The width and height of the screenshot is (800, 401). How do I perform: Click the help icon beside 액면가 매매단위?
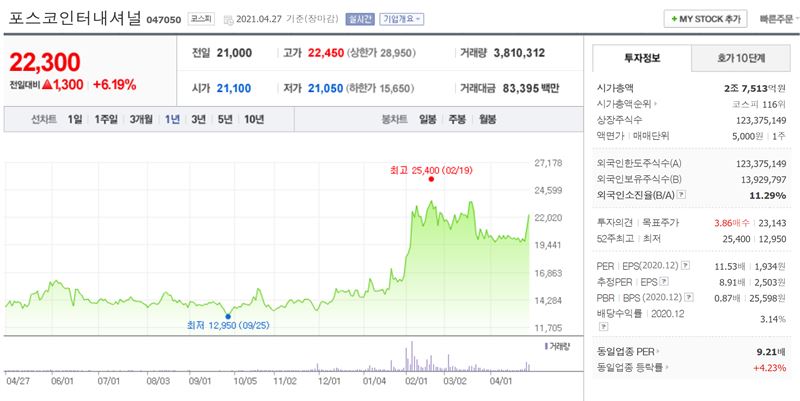[x=677, y=135]
